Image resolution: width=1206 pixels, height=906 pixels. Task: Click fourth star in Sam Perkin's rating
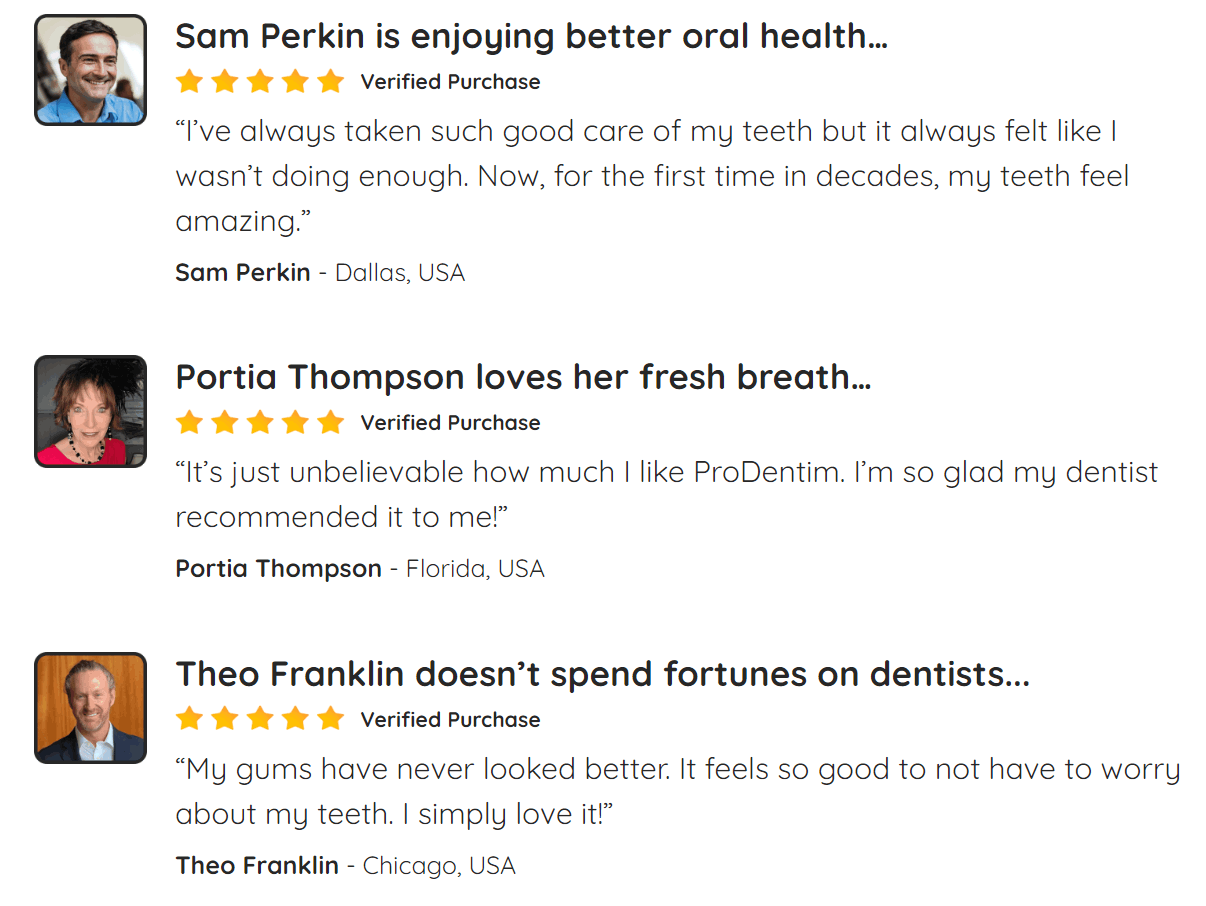(x=295, y=82)
